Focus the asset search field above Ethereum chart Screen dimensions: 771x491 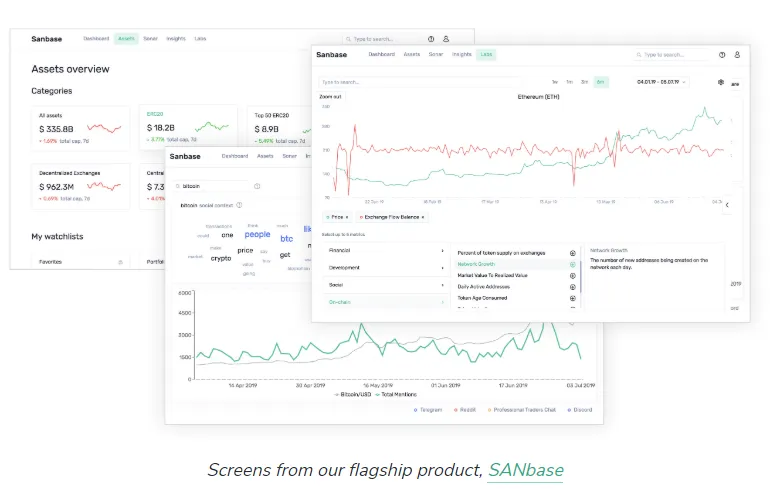tap(419, 83)
